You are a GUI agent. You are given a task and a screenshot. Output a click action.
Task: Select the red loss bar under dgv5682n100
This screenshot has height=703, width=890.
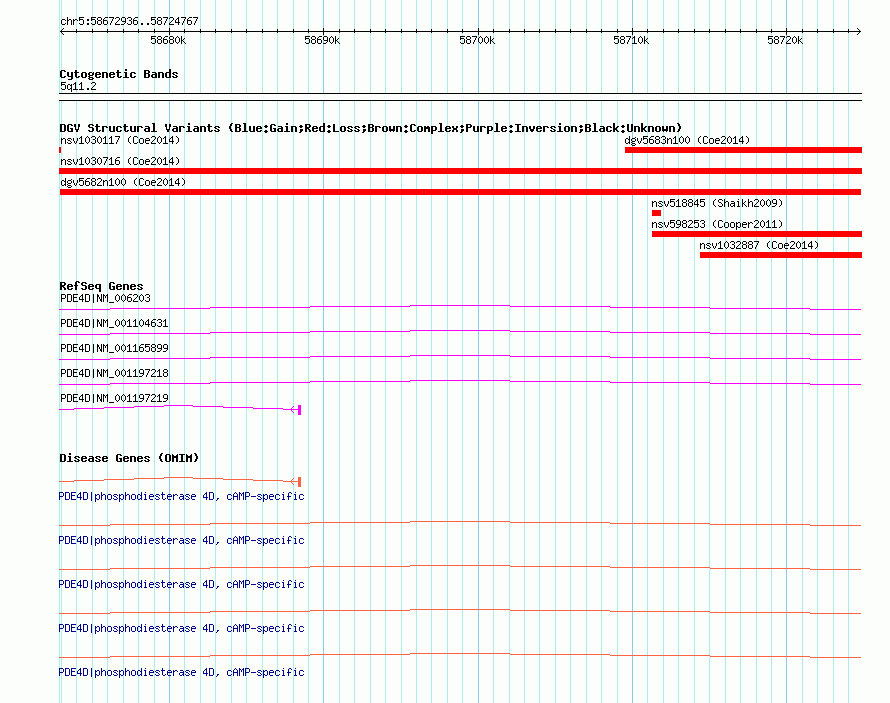tap(460, 192)
